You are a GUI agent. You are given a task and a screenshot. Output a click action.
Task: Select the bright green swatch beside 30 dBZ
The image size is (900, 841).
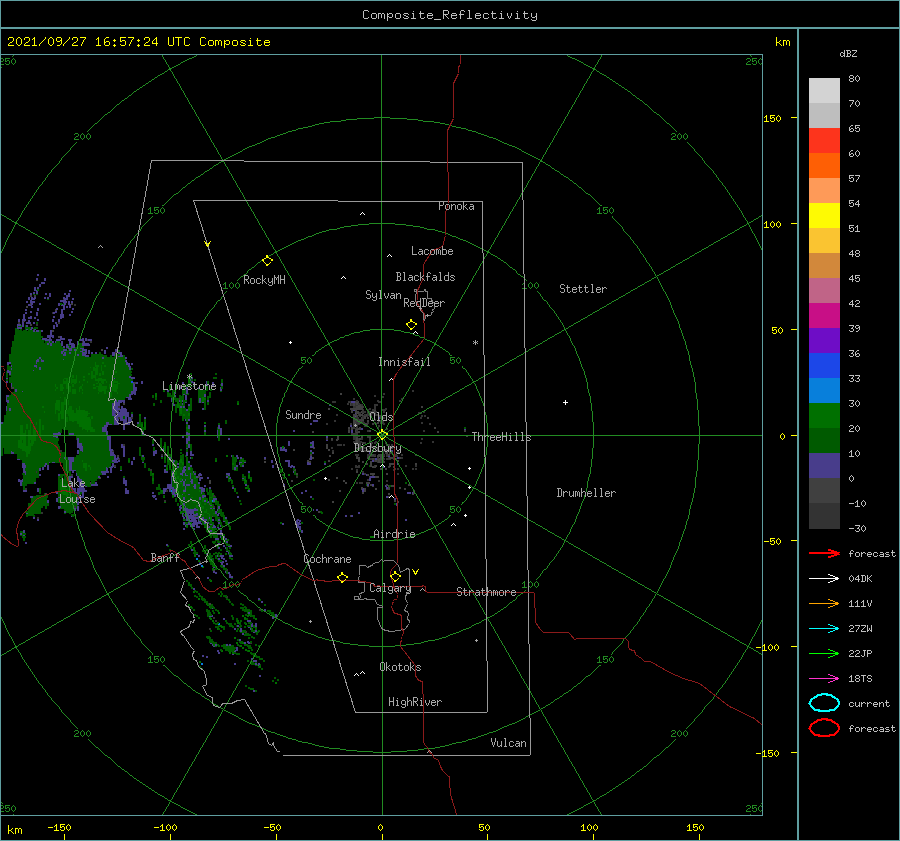(x=824, y=415)
